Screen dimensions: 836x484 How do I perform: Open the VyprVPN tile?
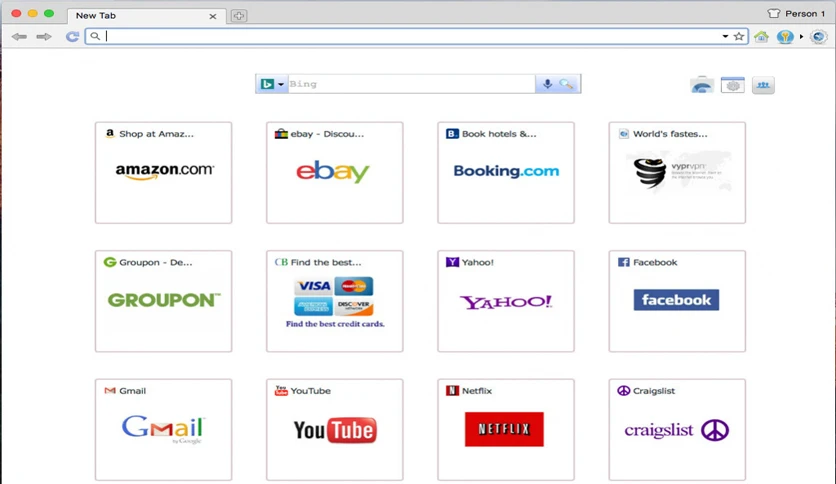677,173
